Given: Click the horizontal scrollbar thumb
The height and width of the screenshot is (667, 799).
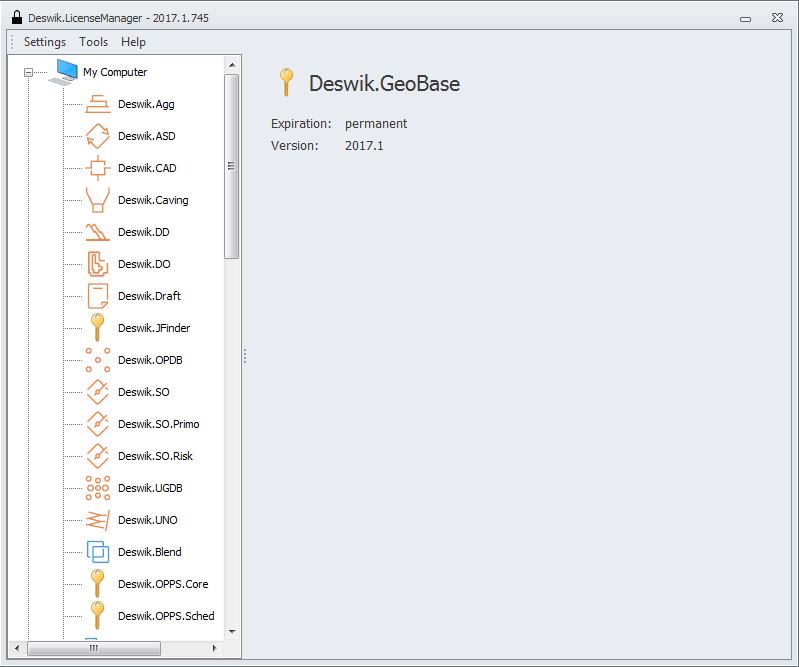Looking at the screenshot, I should pyautogui.click(x=94, y=648).
